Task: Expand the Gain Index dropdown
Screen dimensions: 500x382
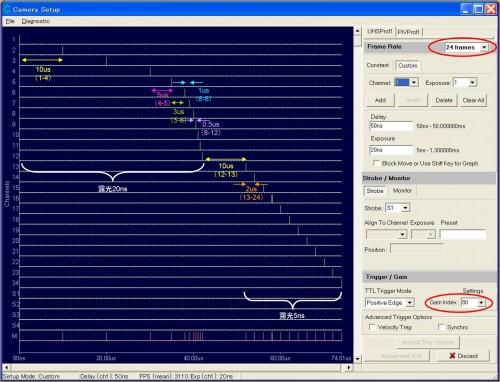Action: coord(481,303)
